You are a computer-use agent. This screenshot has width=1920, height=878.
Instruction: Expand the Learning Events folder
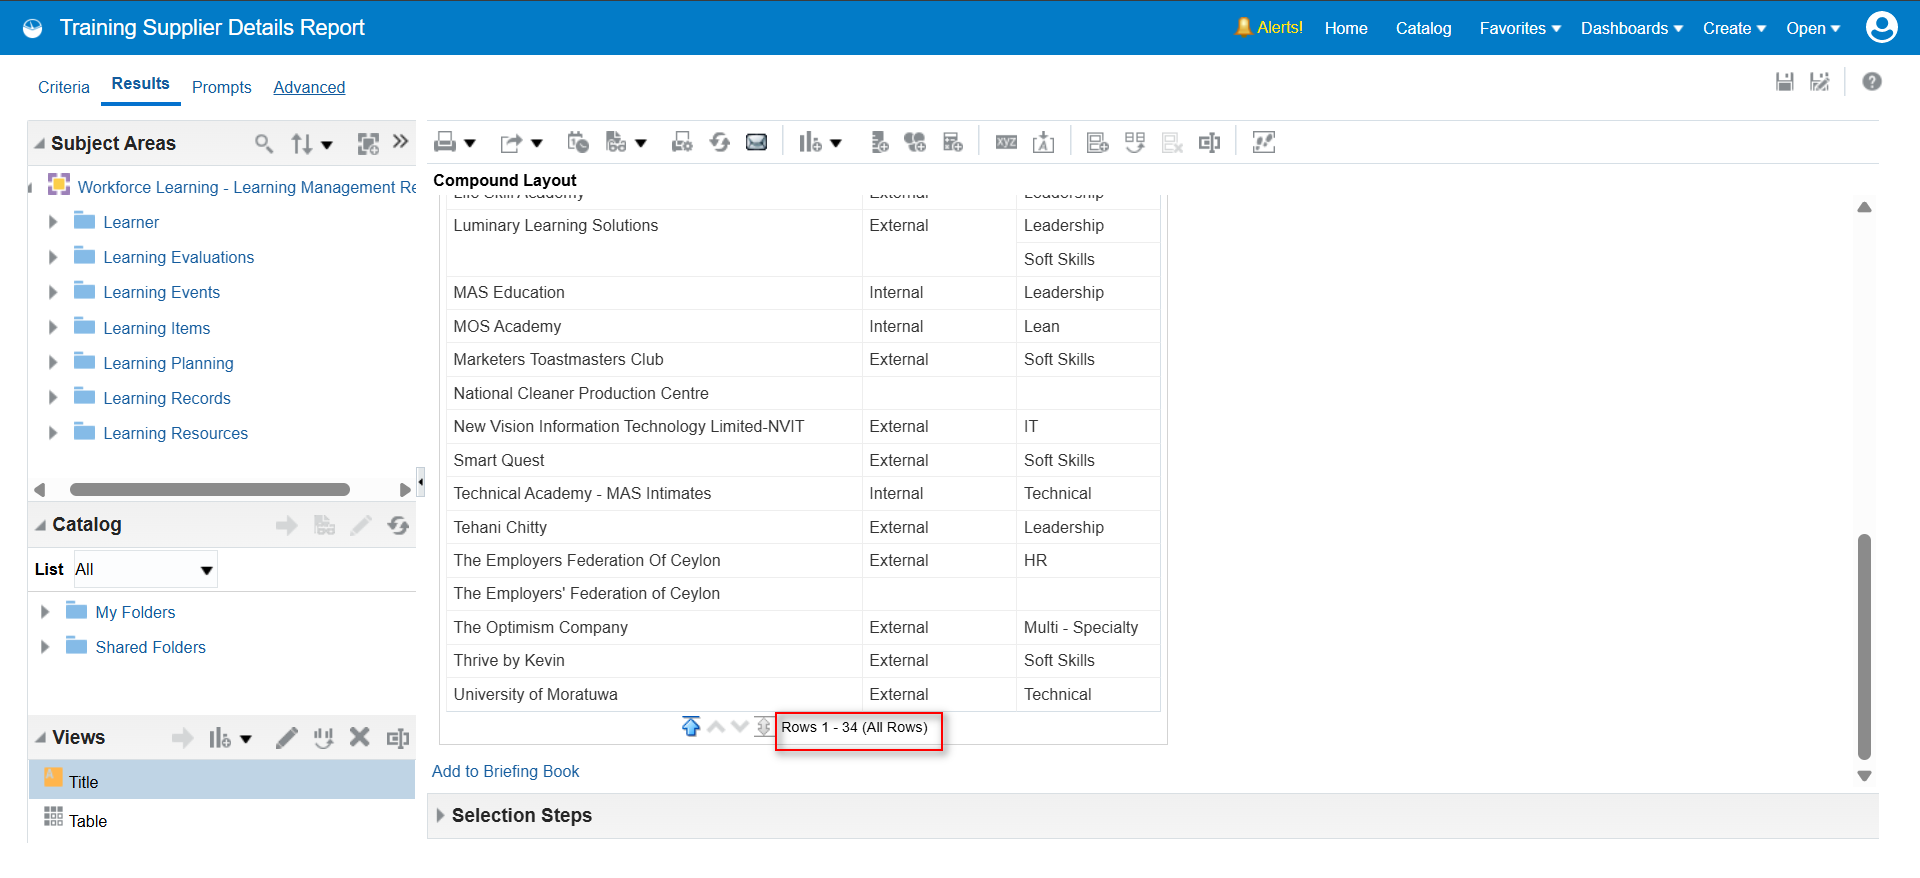53,292
